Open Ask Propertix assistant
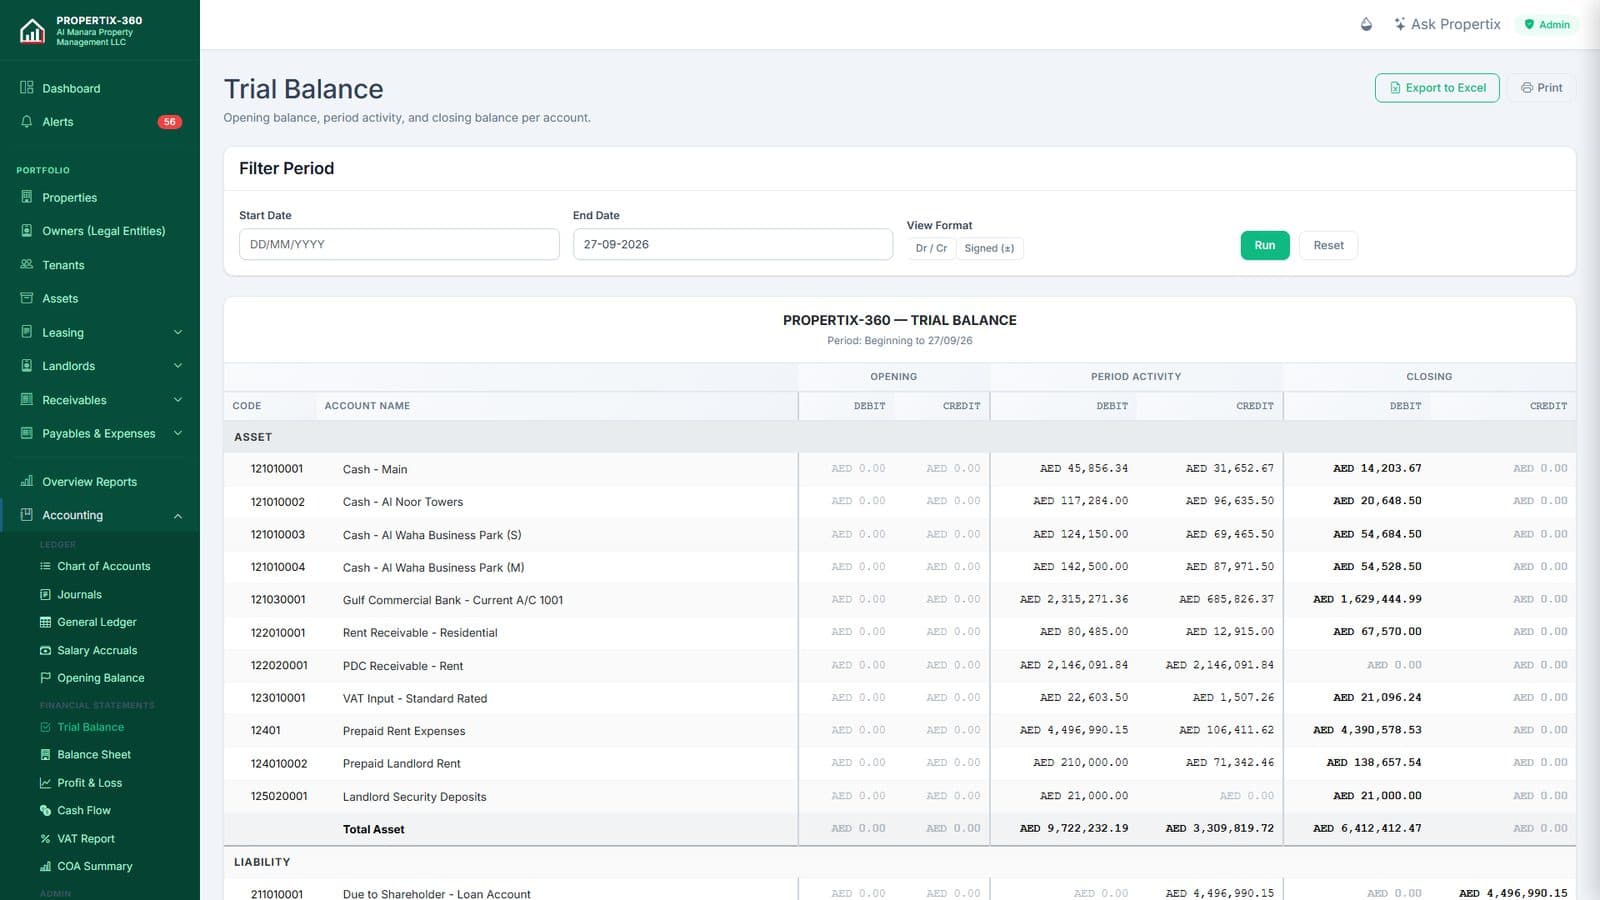Screen dimensions: 1600x900 (x=1447, y=24)
